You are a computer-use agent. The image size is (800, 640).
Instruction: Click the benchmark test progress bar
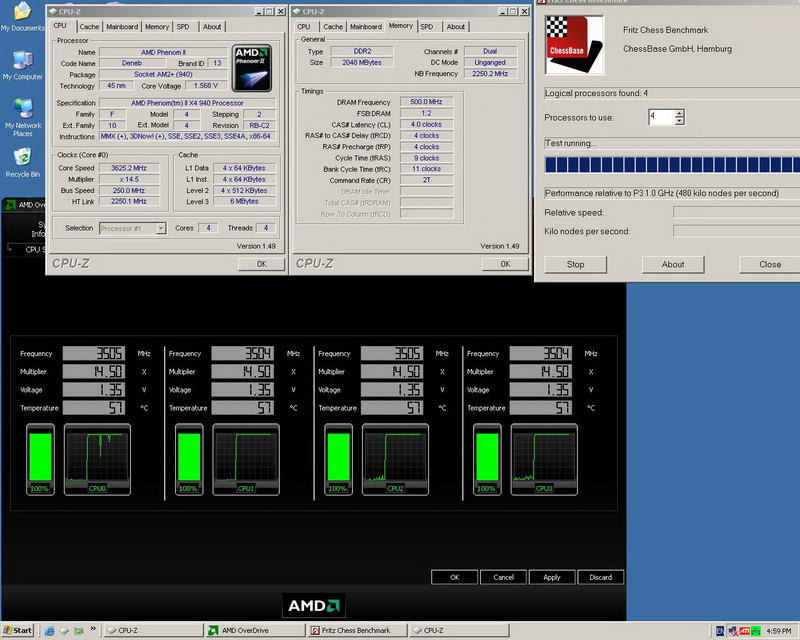pyautogui.click(x=672, y=165)
